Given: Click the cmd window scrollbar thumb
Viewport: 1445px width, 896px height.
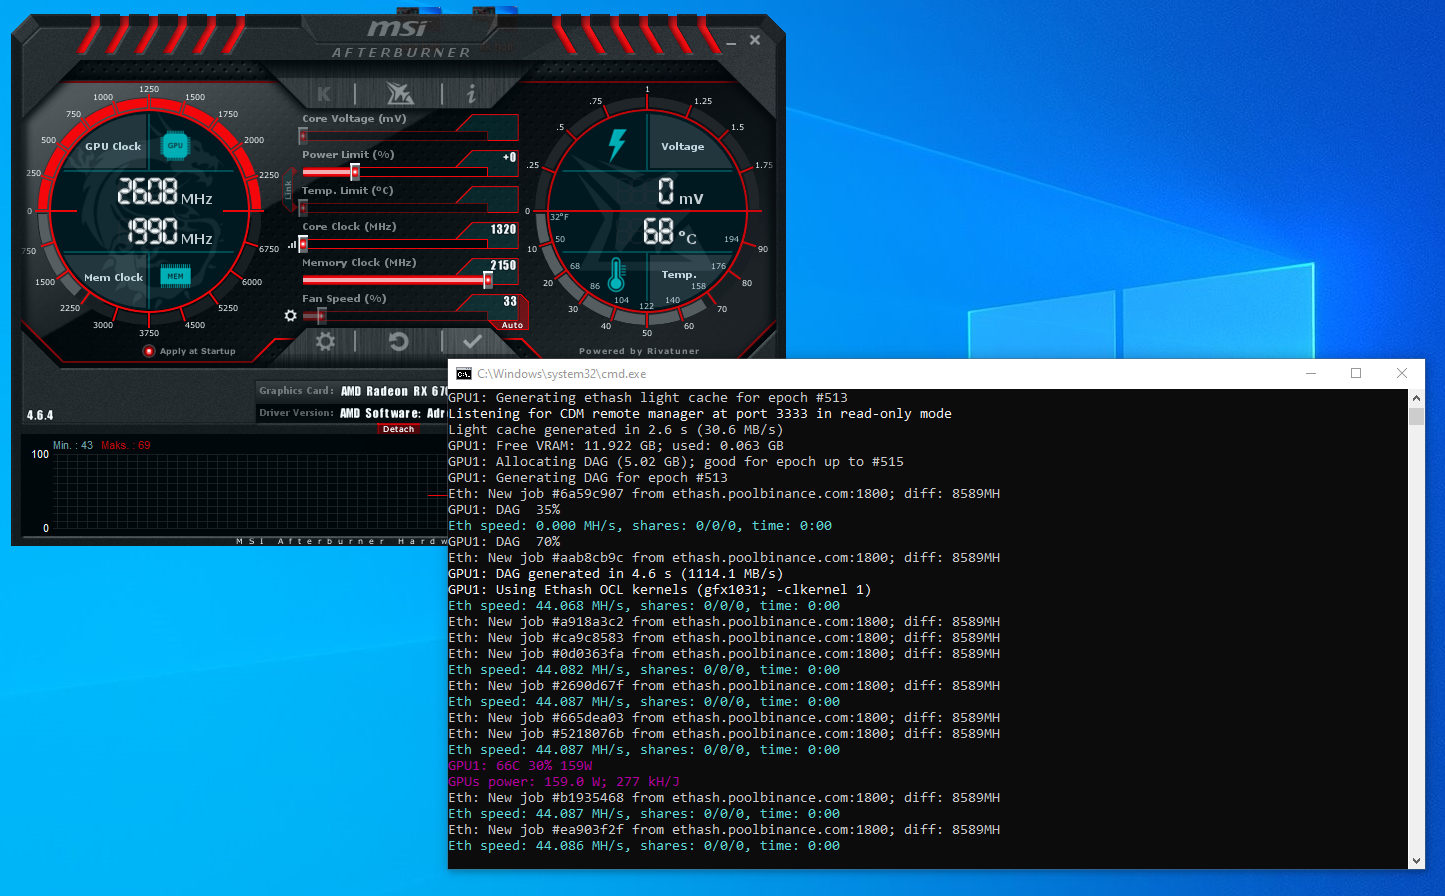Looking at the screenshot, I should pyautogui.click(x=1416, y=416).
